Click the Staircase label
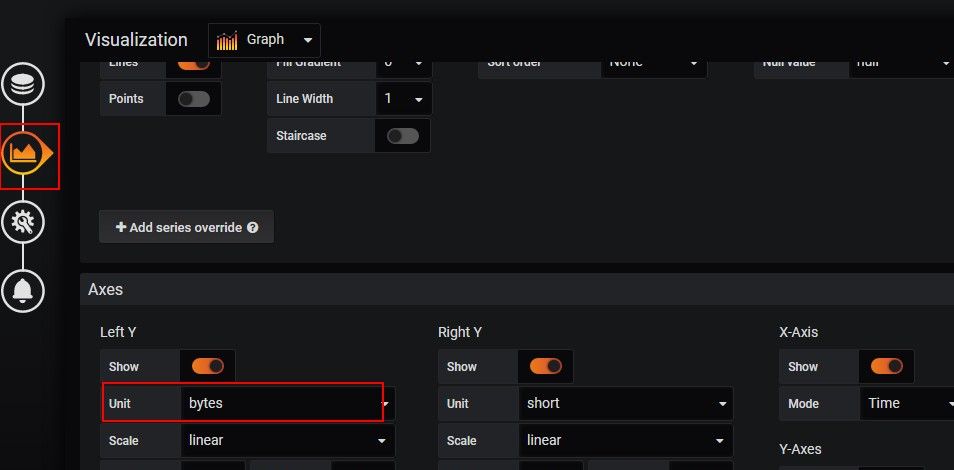 click(301, 136)
